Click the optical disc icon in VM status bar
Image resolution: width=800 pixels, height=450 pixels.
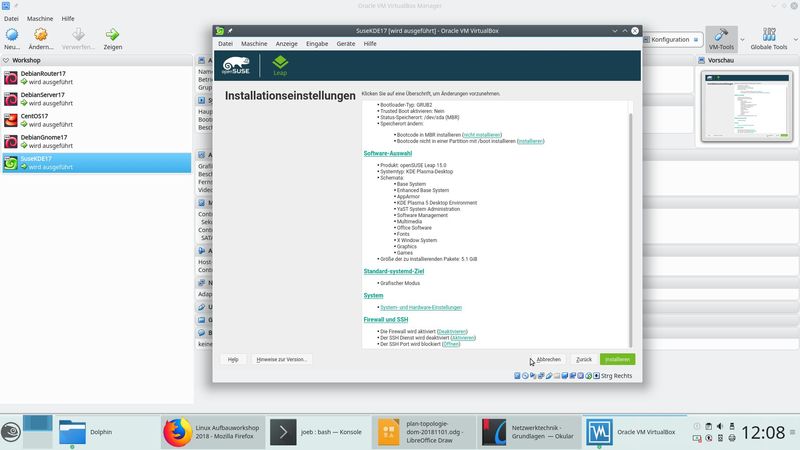tap(525, 376)
